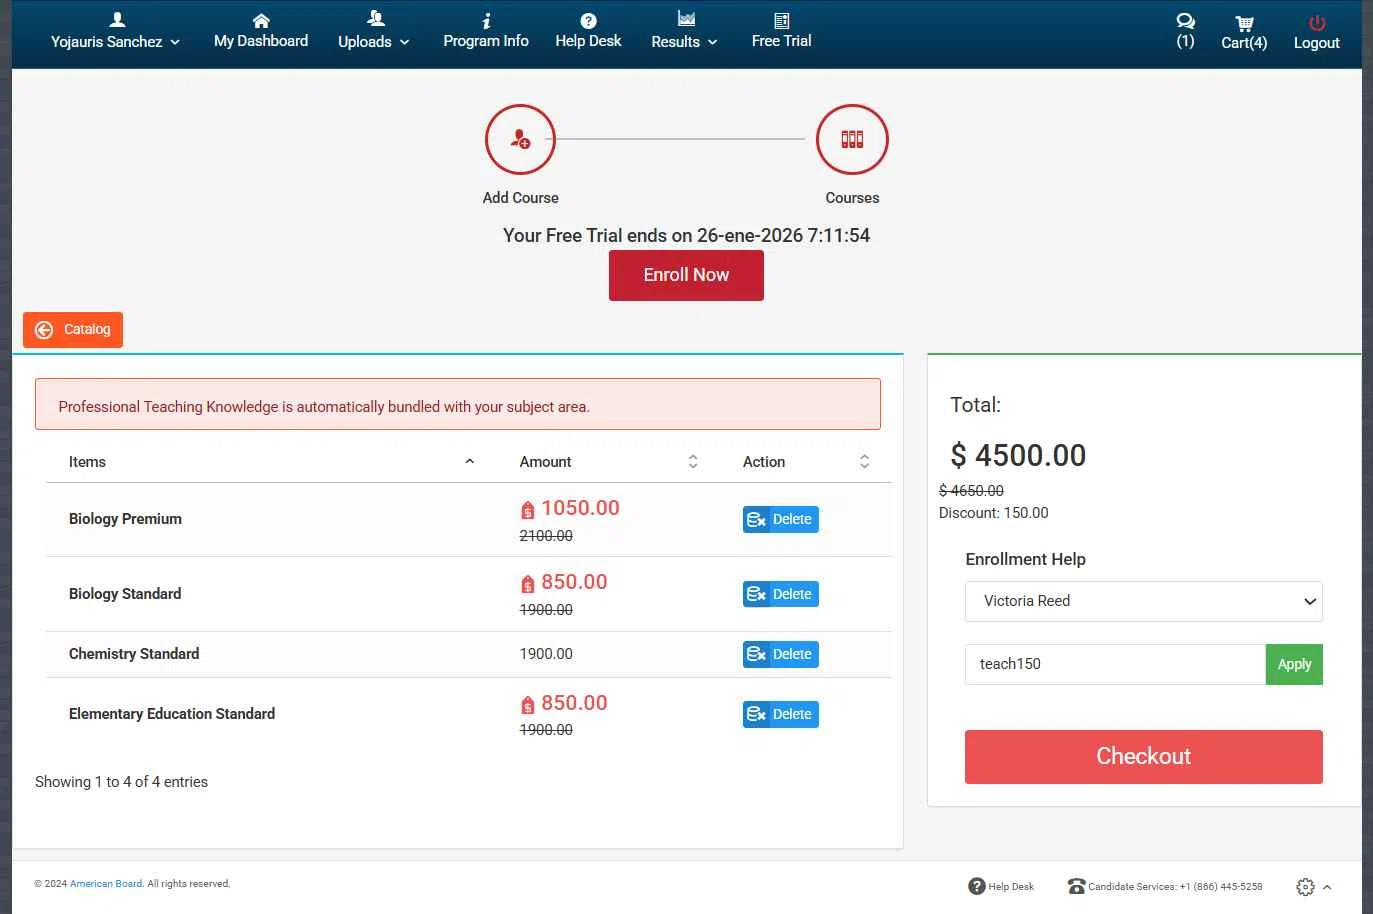
Task: Click the Logout power icon
Action: click(x=1317, y=22)
